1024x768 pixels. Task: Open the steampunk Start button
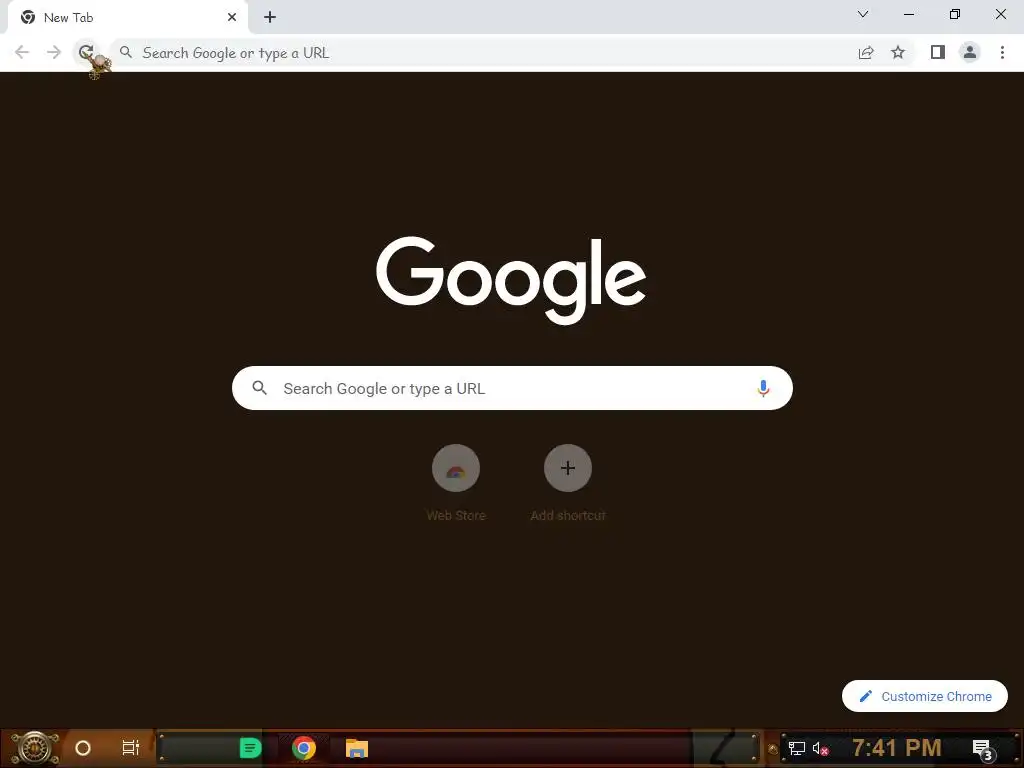point(34,748)
